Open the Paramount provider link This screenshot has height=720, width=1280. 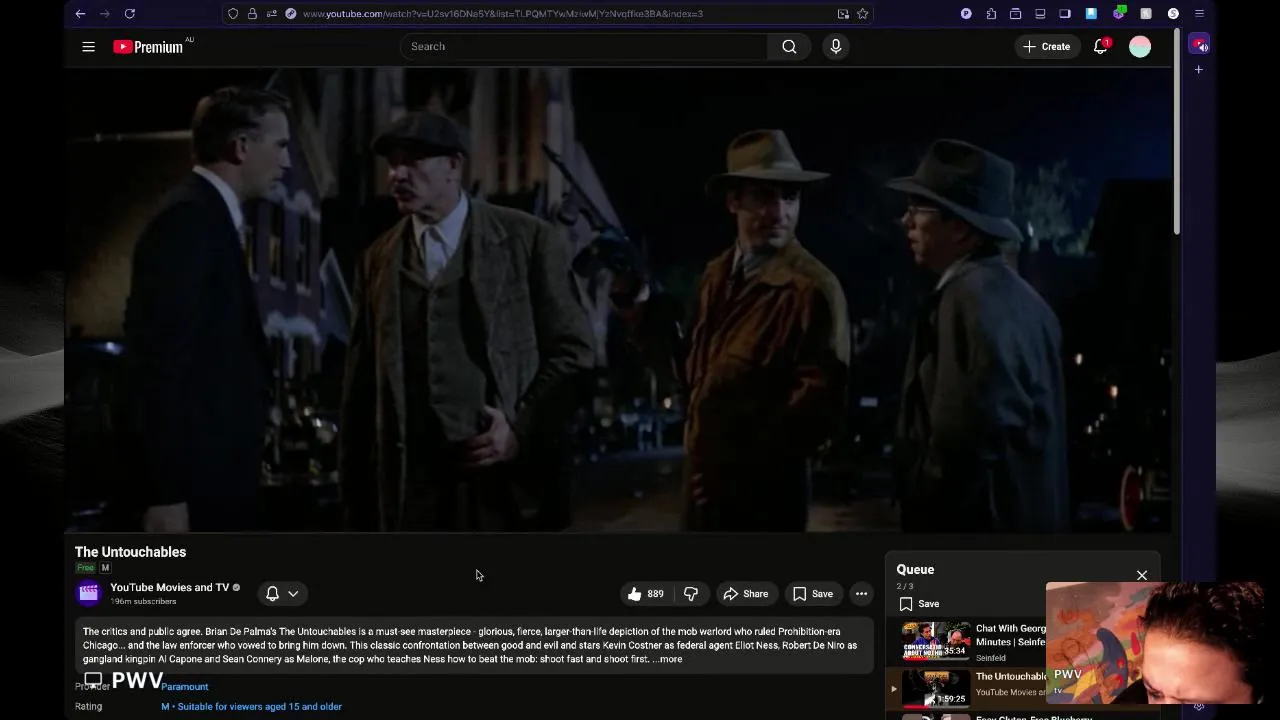click(x=185, y=686)
